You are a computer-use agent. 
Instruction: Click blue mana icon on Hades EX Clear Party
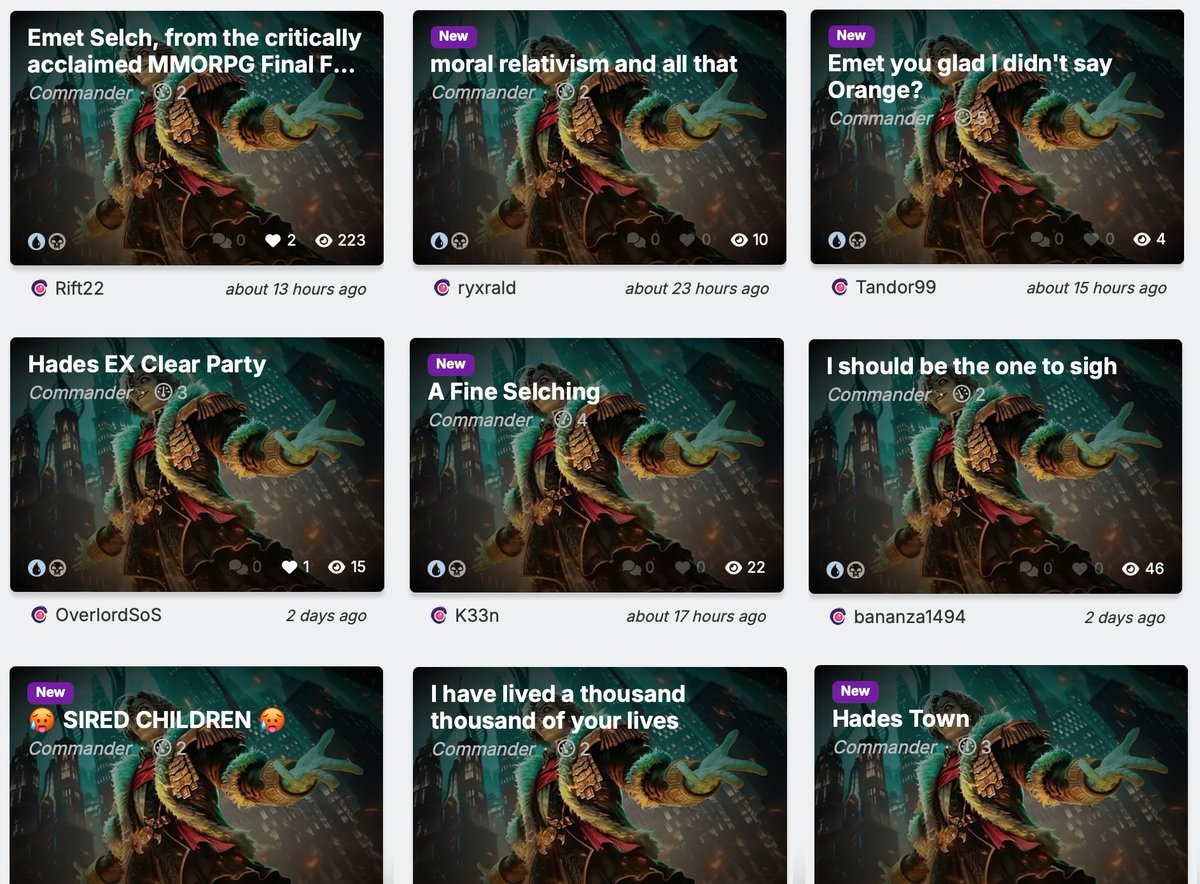(37, 568)
